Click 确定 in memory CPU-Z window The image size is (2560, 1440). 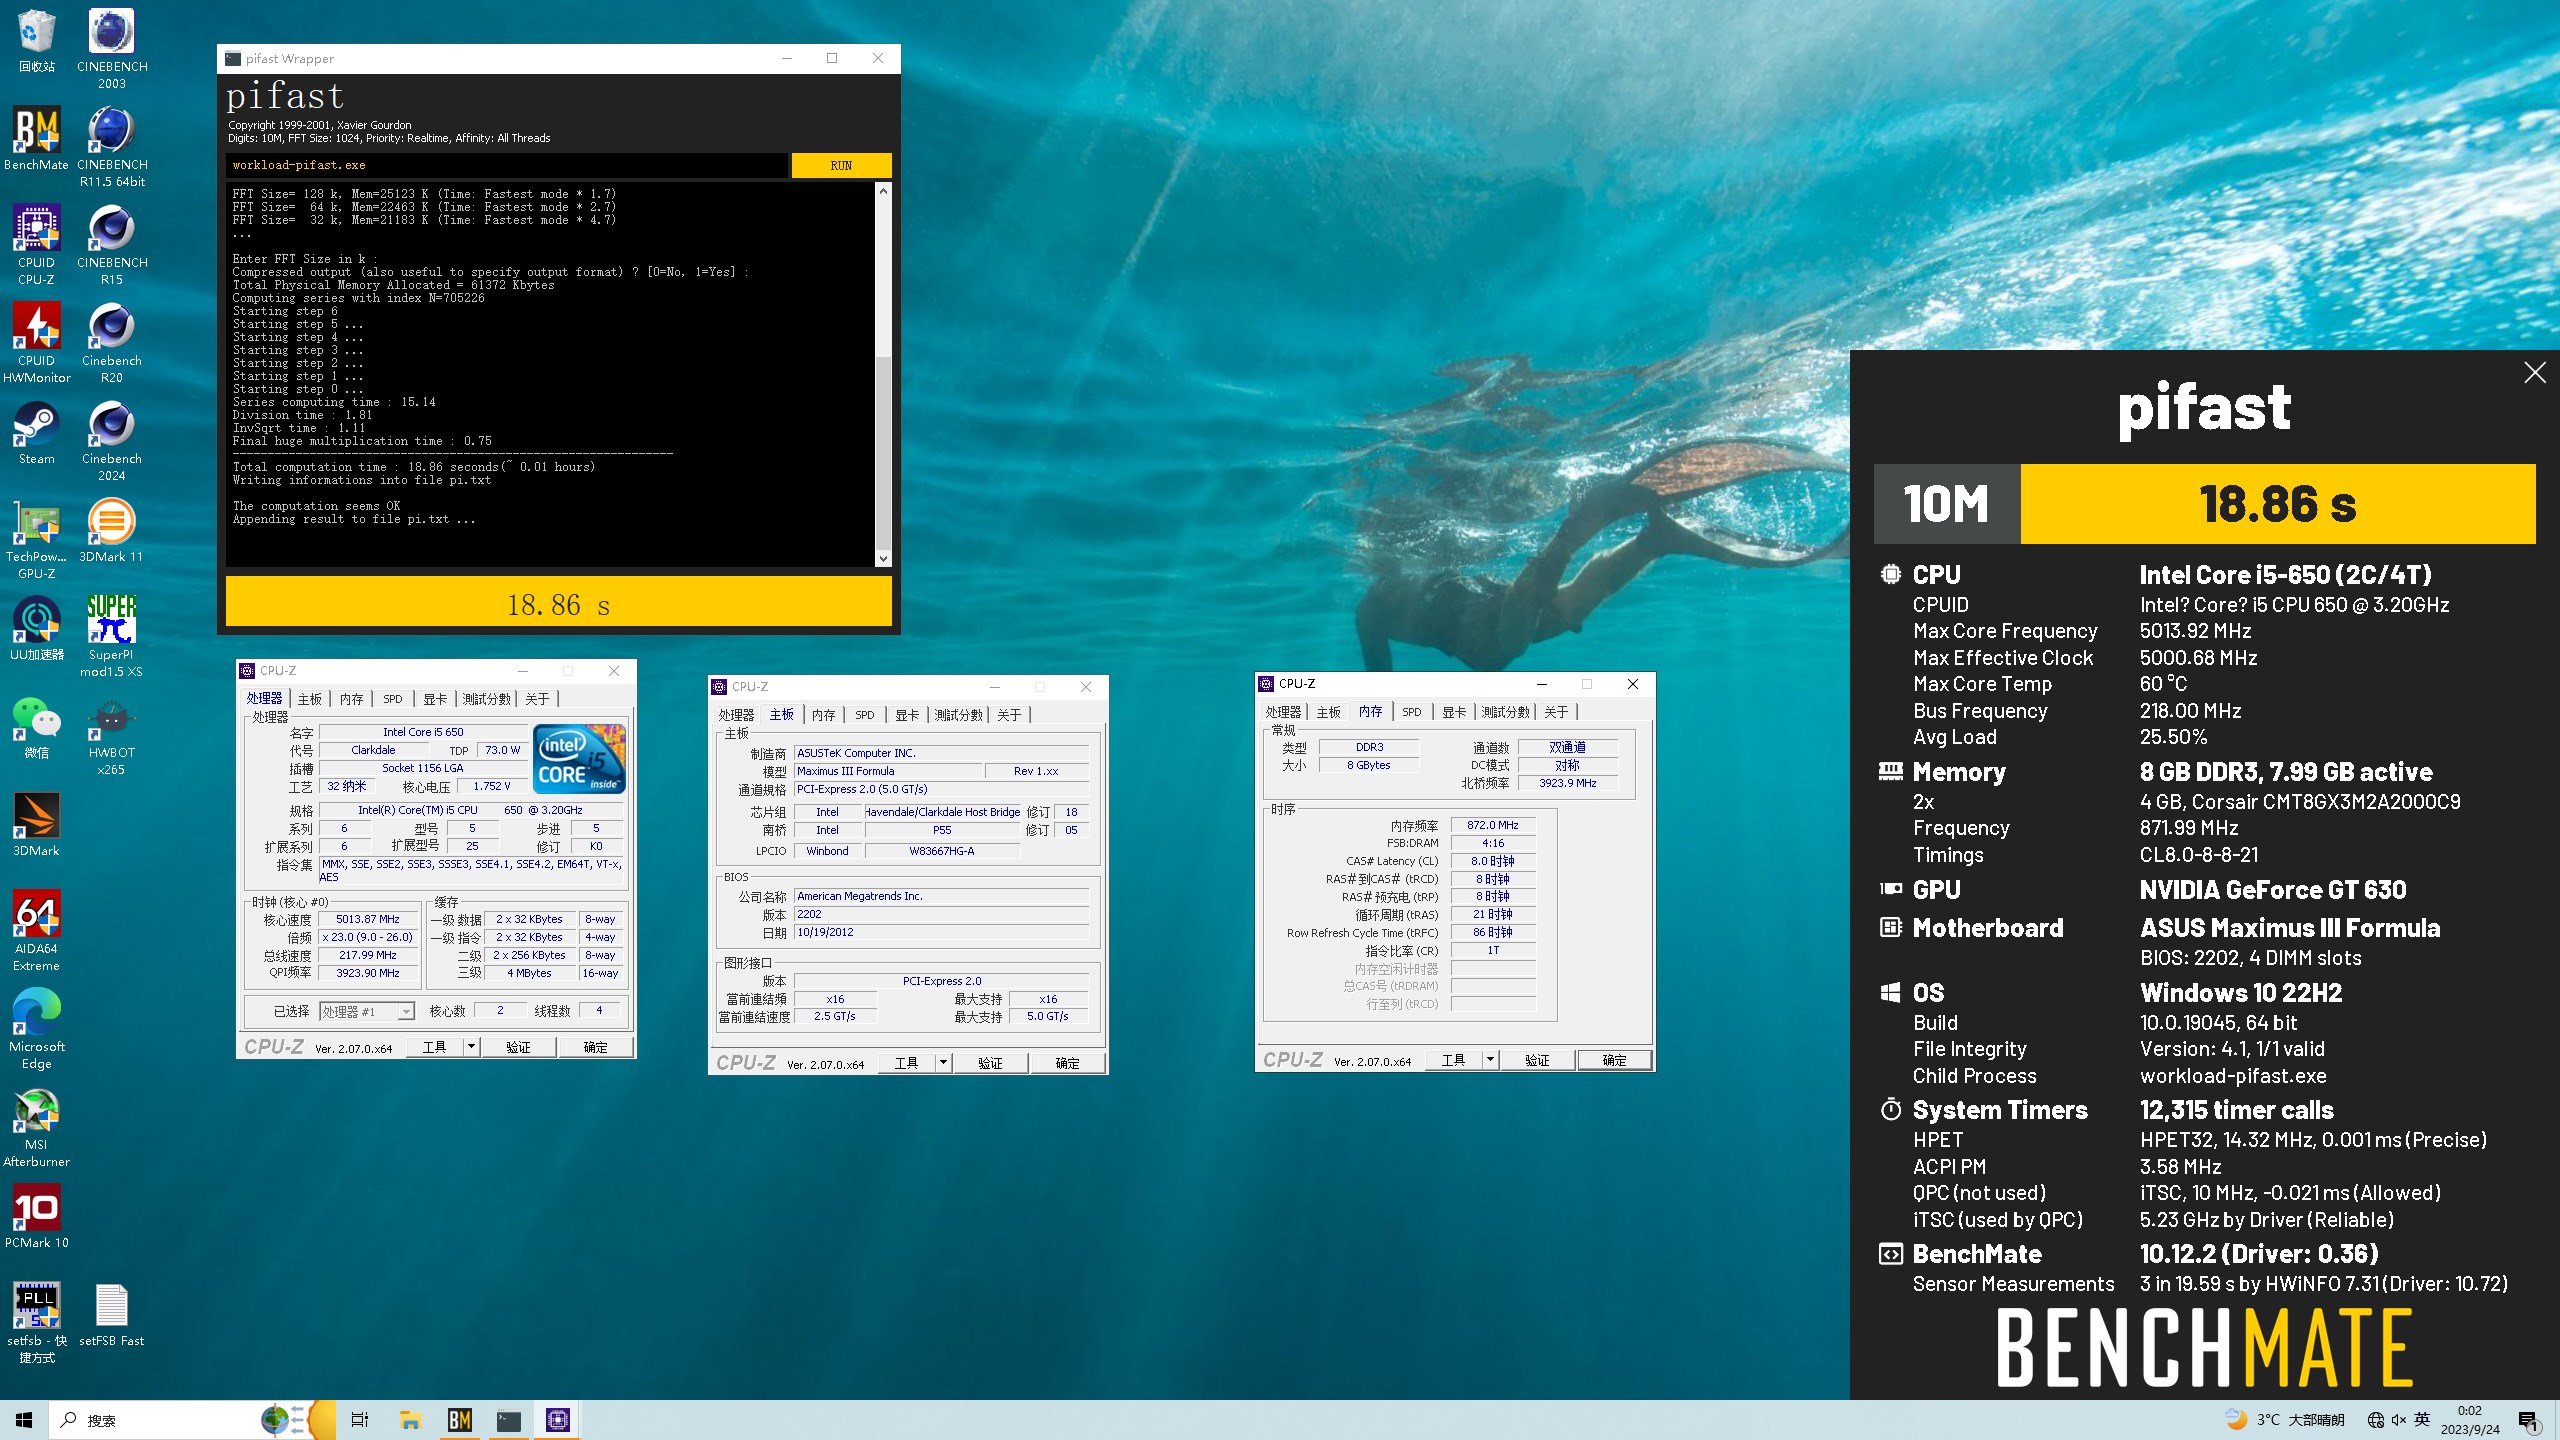click(1614, 1060)
